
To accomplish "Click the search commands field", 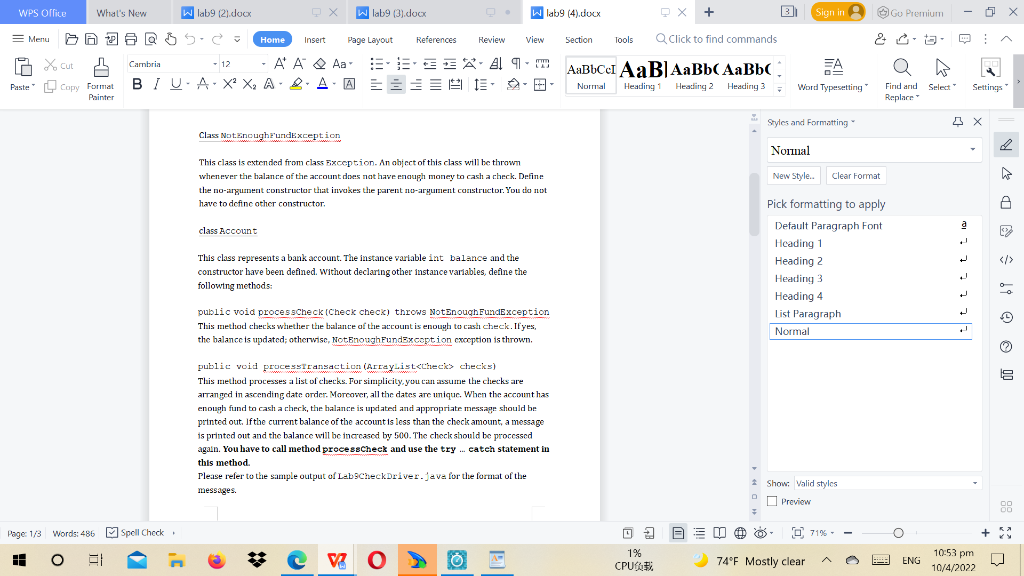I will (716, 39).
